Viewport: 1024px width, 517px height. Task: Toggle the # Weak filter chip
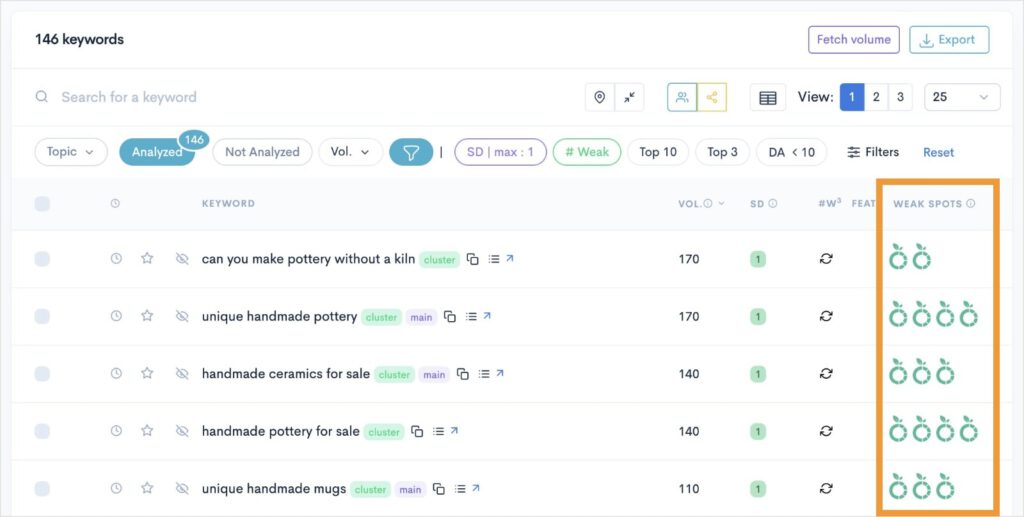pos(586,152)
